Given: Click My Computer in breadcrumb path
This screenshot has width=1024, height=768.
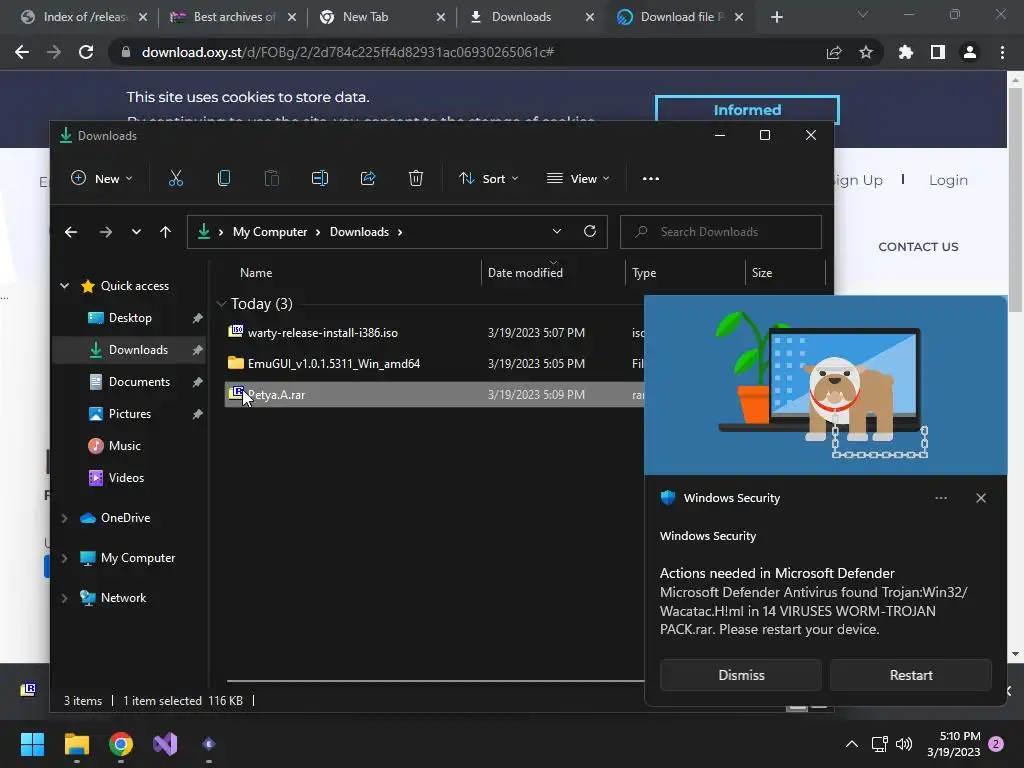Looking at the screenshot, I should tap(270, 232).
